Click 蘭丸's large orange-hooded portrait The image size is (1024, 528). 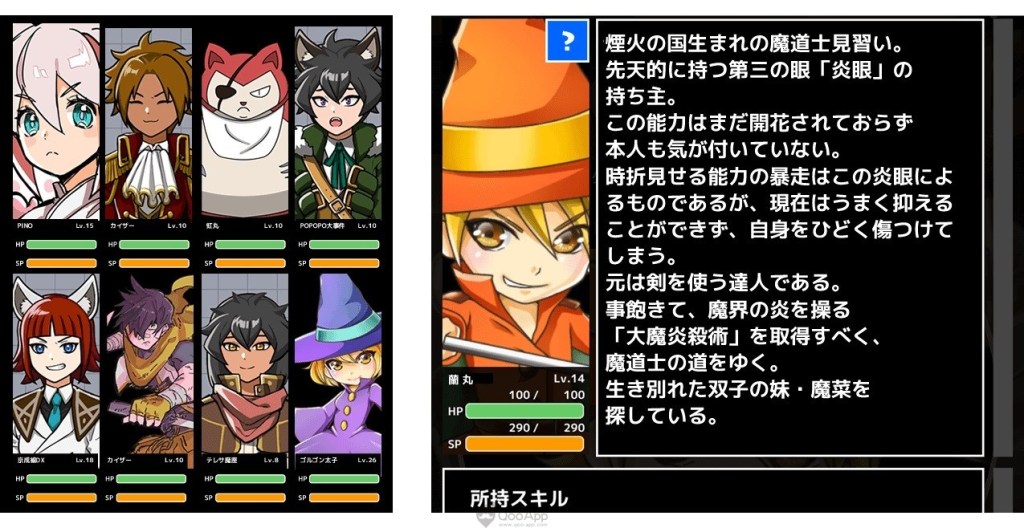click(514, 194)
